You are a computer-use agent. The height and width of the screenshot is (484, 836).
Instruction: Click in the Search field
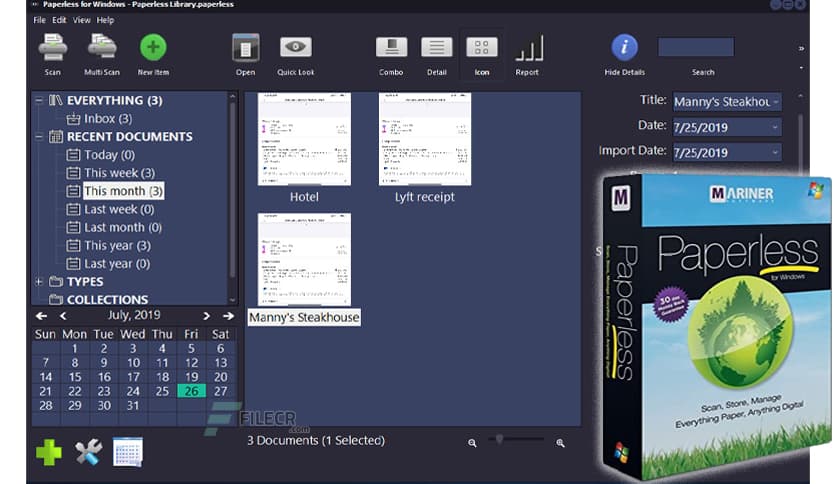click(696, 47)
